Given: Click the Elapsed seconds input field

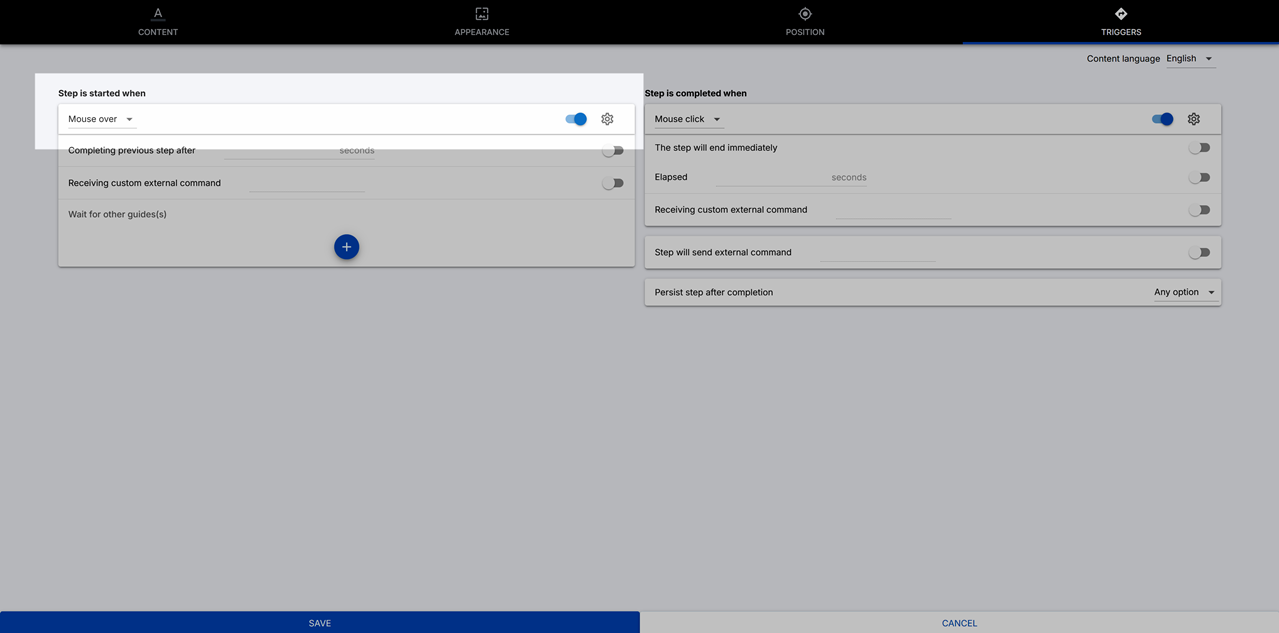Looking at the screenshot, I should (772, 177).
